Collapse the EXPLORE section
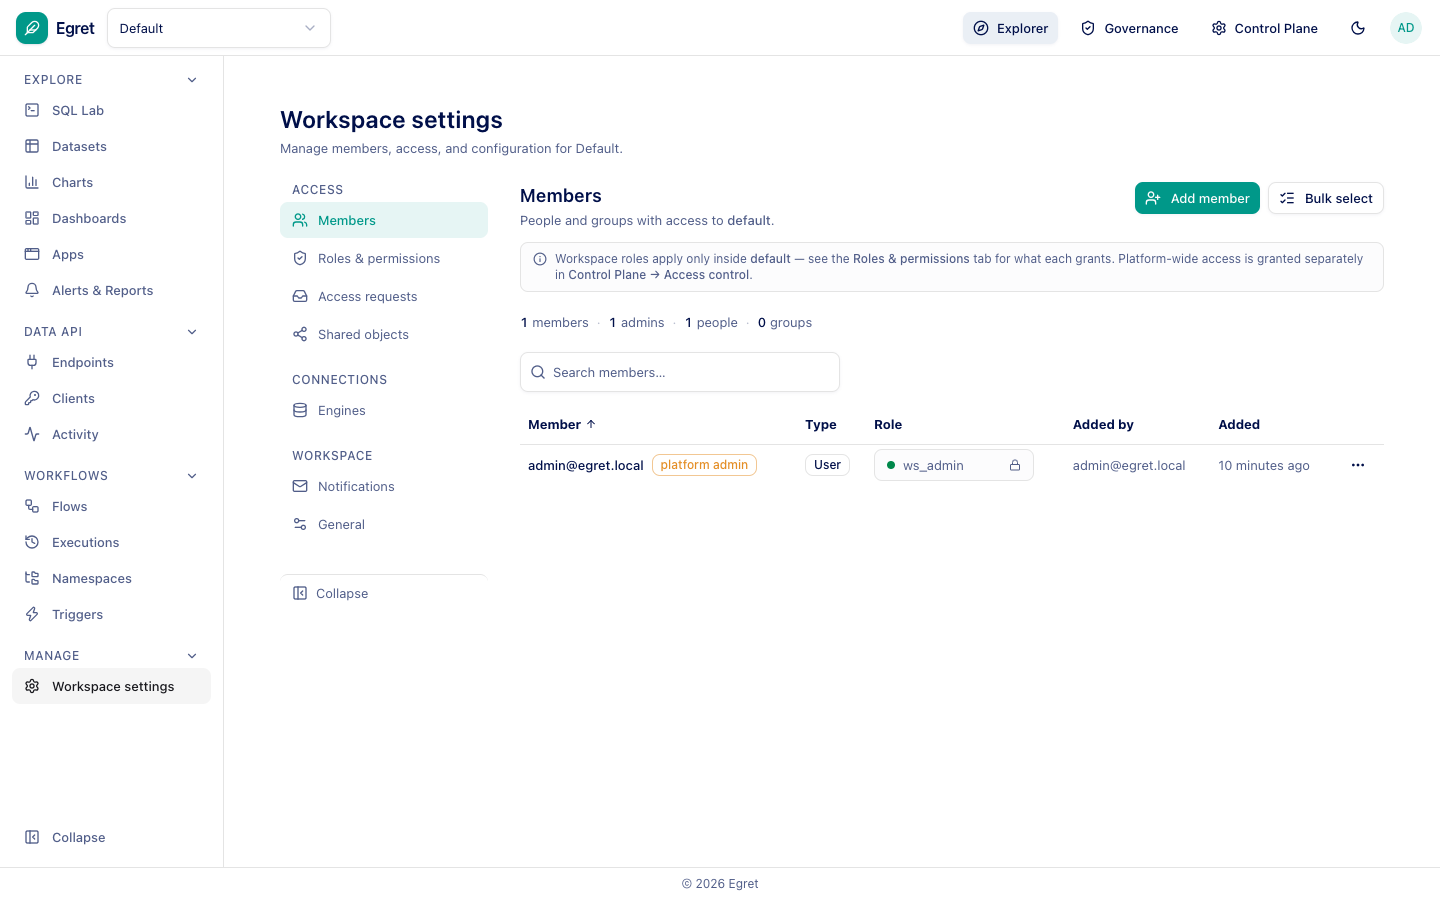Screen dimensions: 1440x900 pos(192,80)
